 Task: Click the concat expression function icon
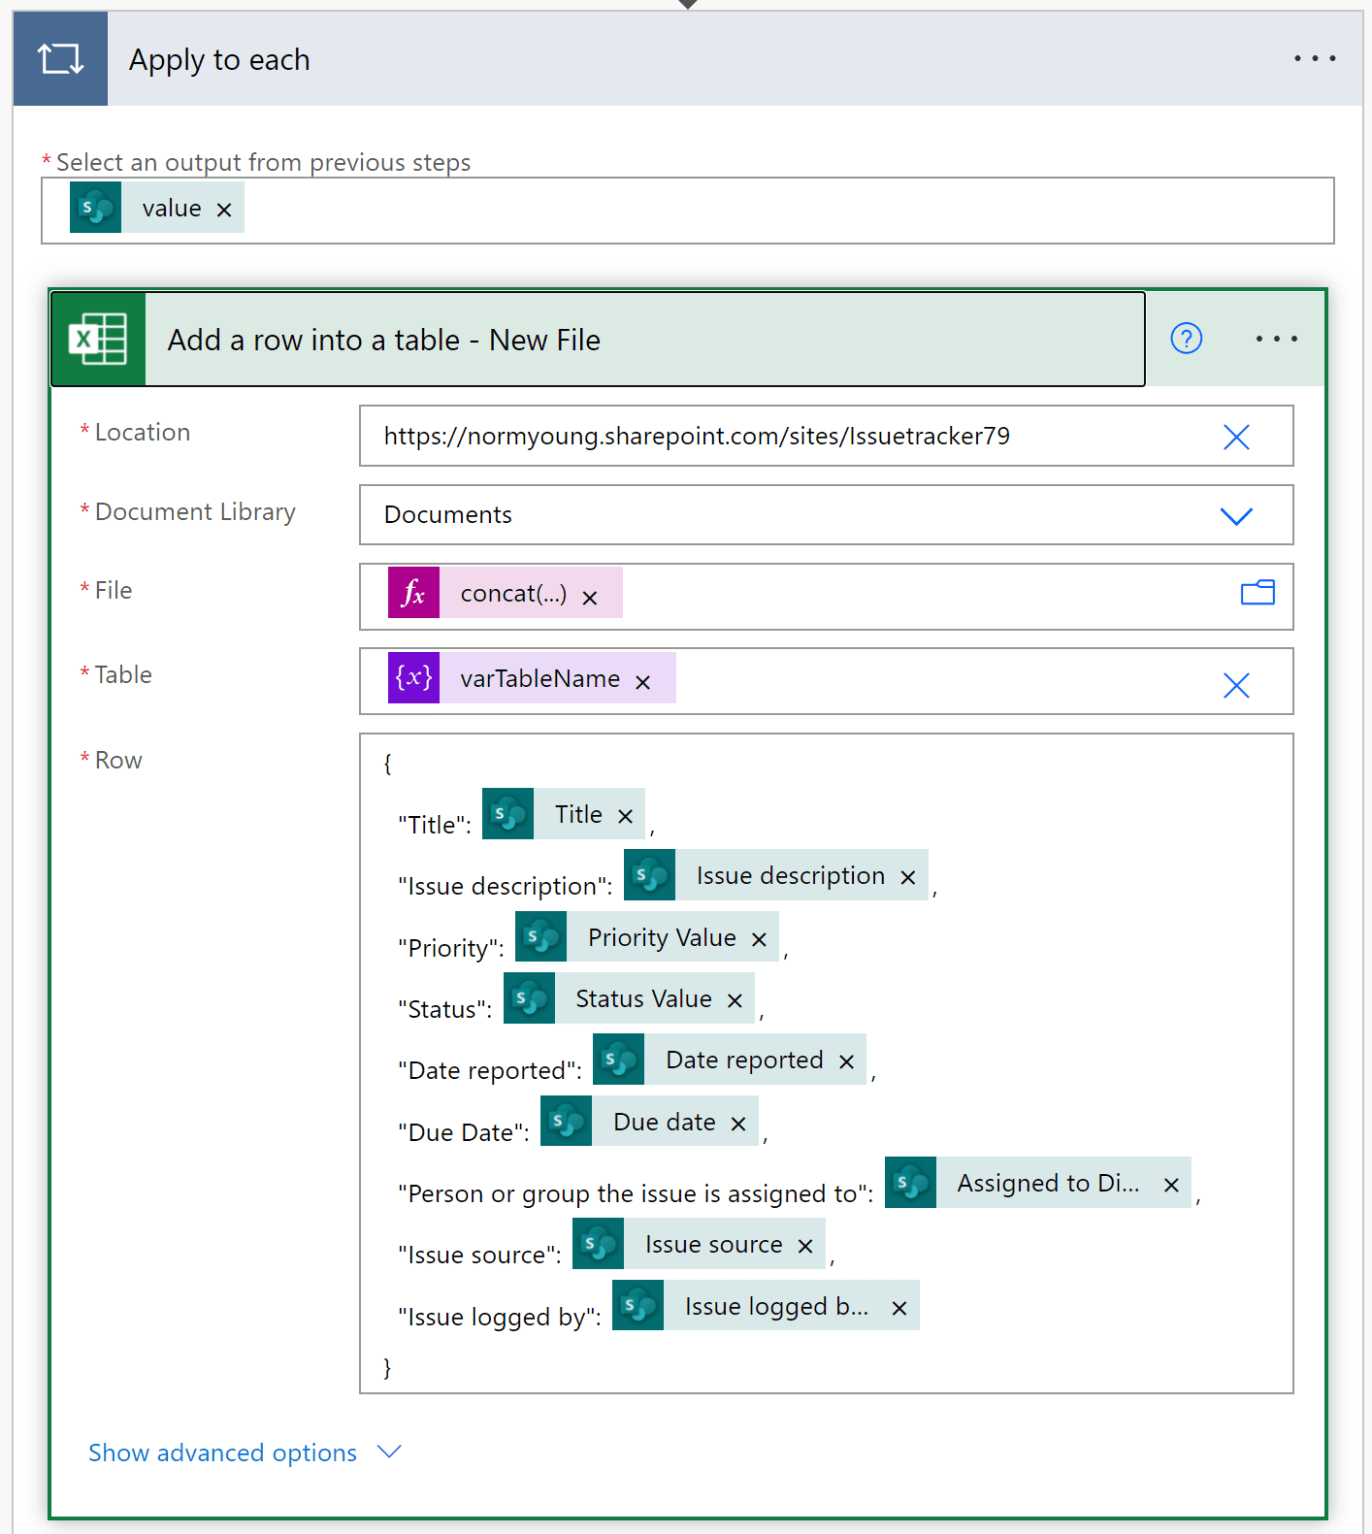413,592
